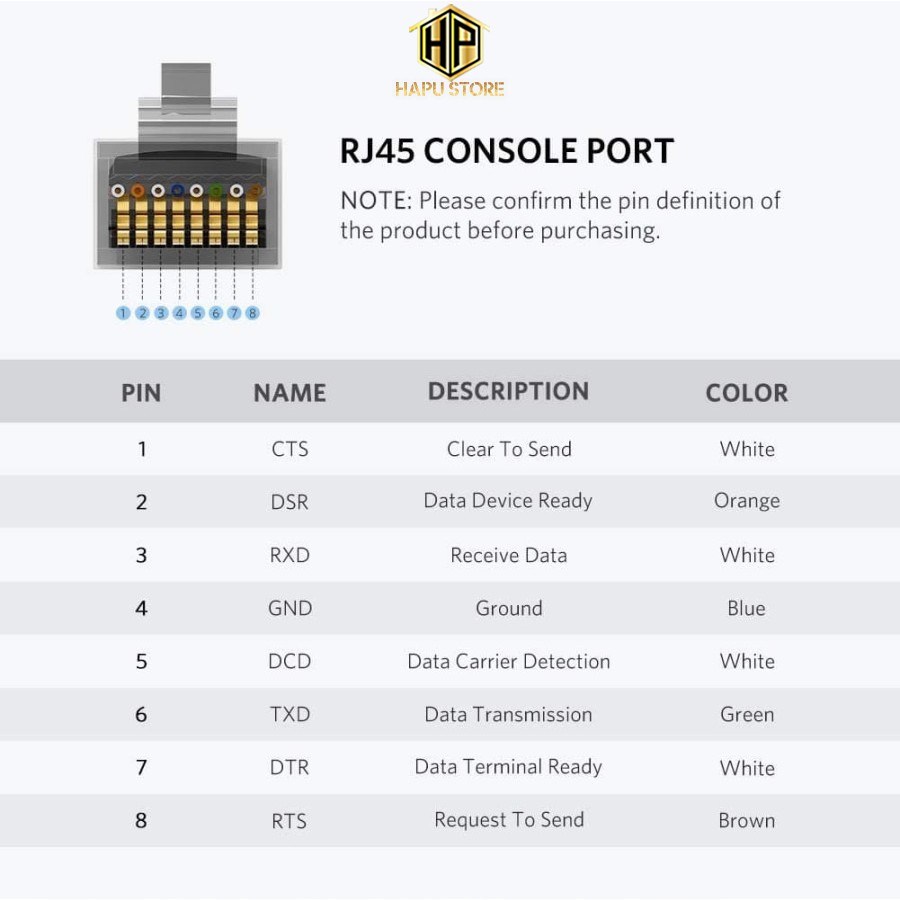Click the NAME column header
Viewport: 900px width, 900px height.
(290, 393)
